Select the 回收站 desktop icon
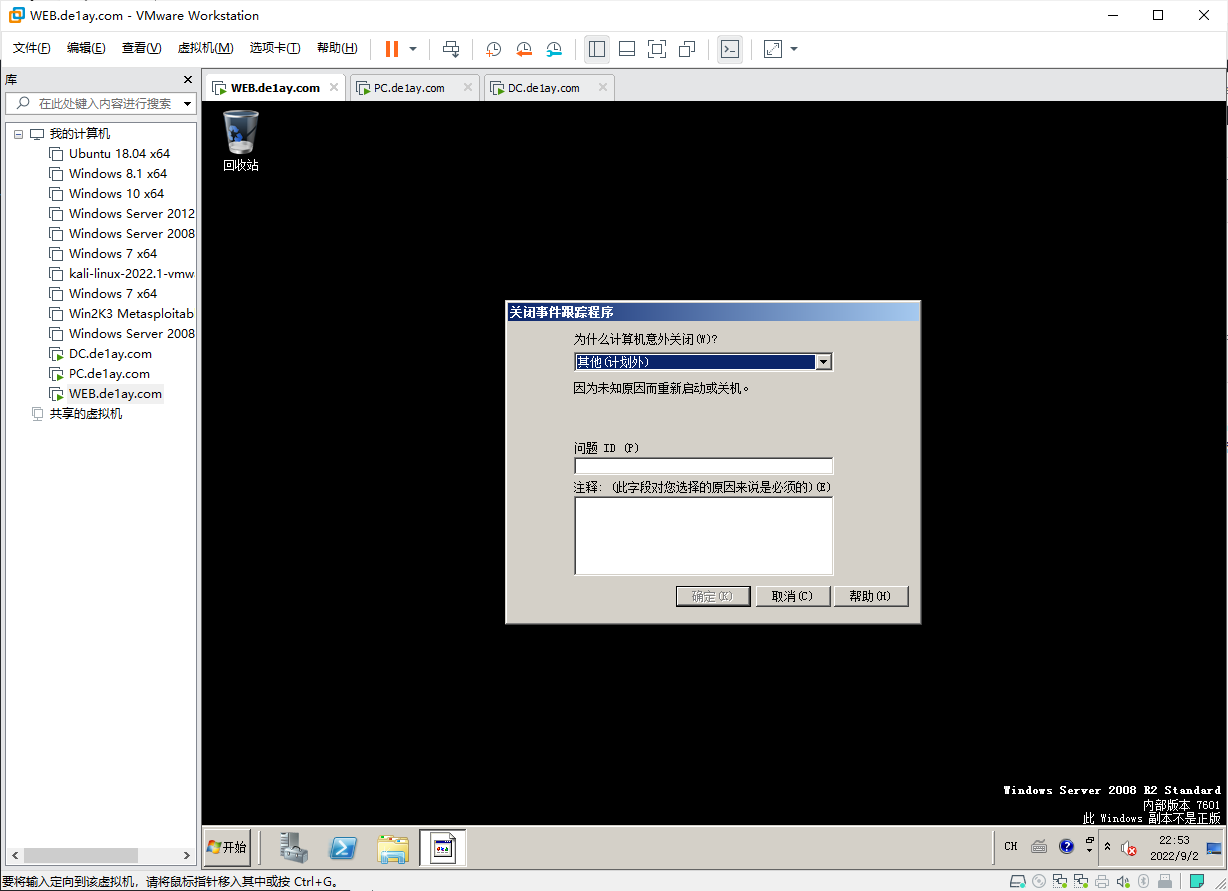The width and height of the screenshot is (1228, 891). point(240,141)
